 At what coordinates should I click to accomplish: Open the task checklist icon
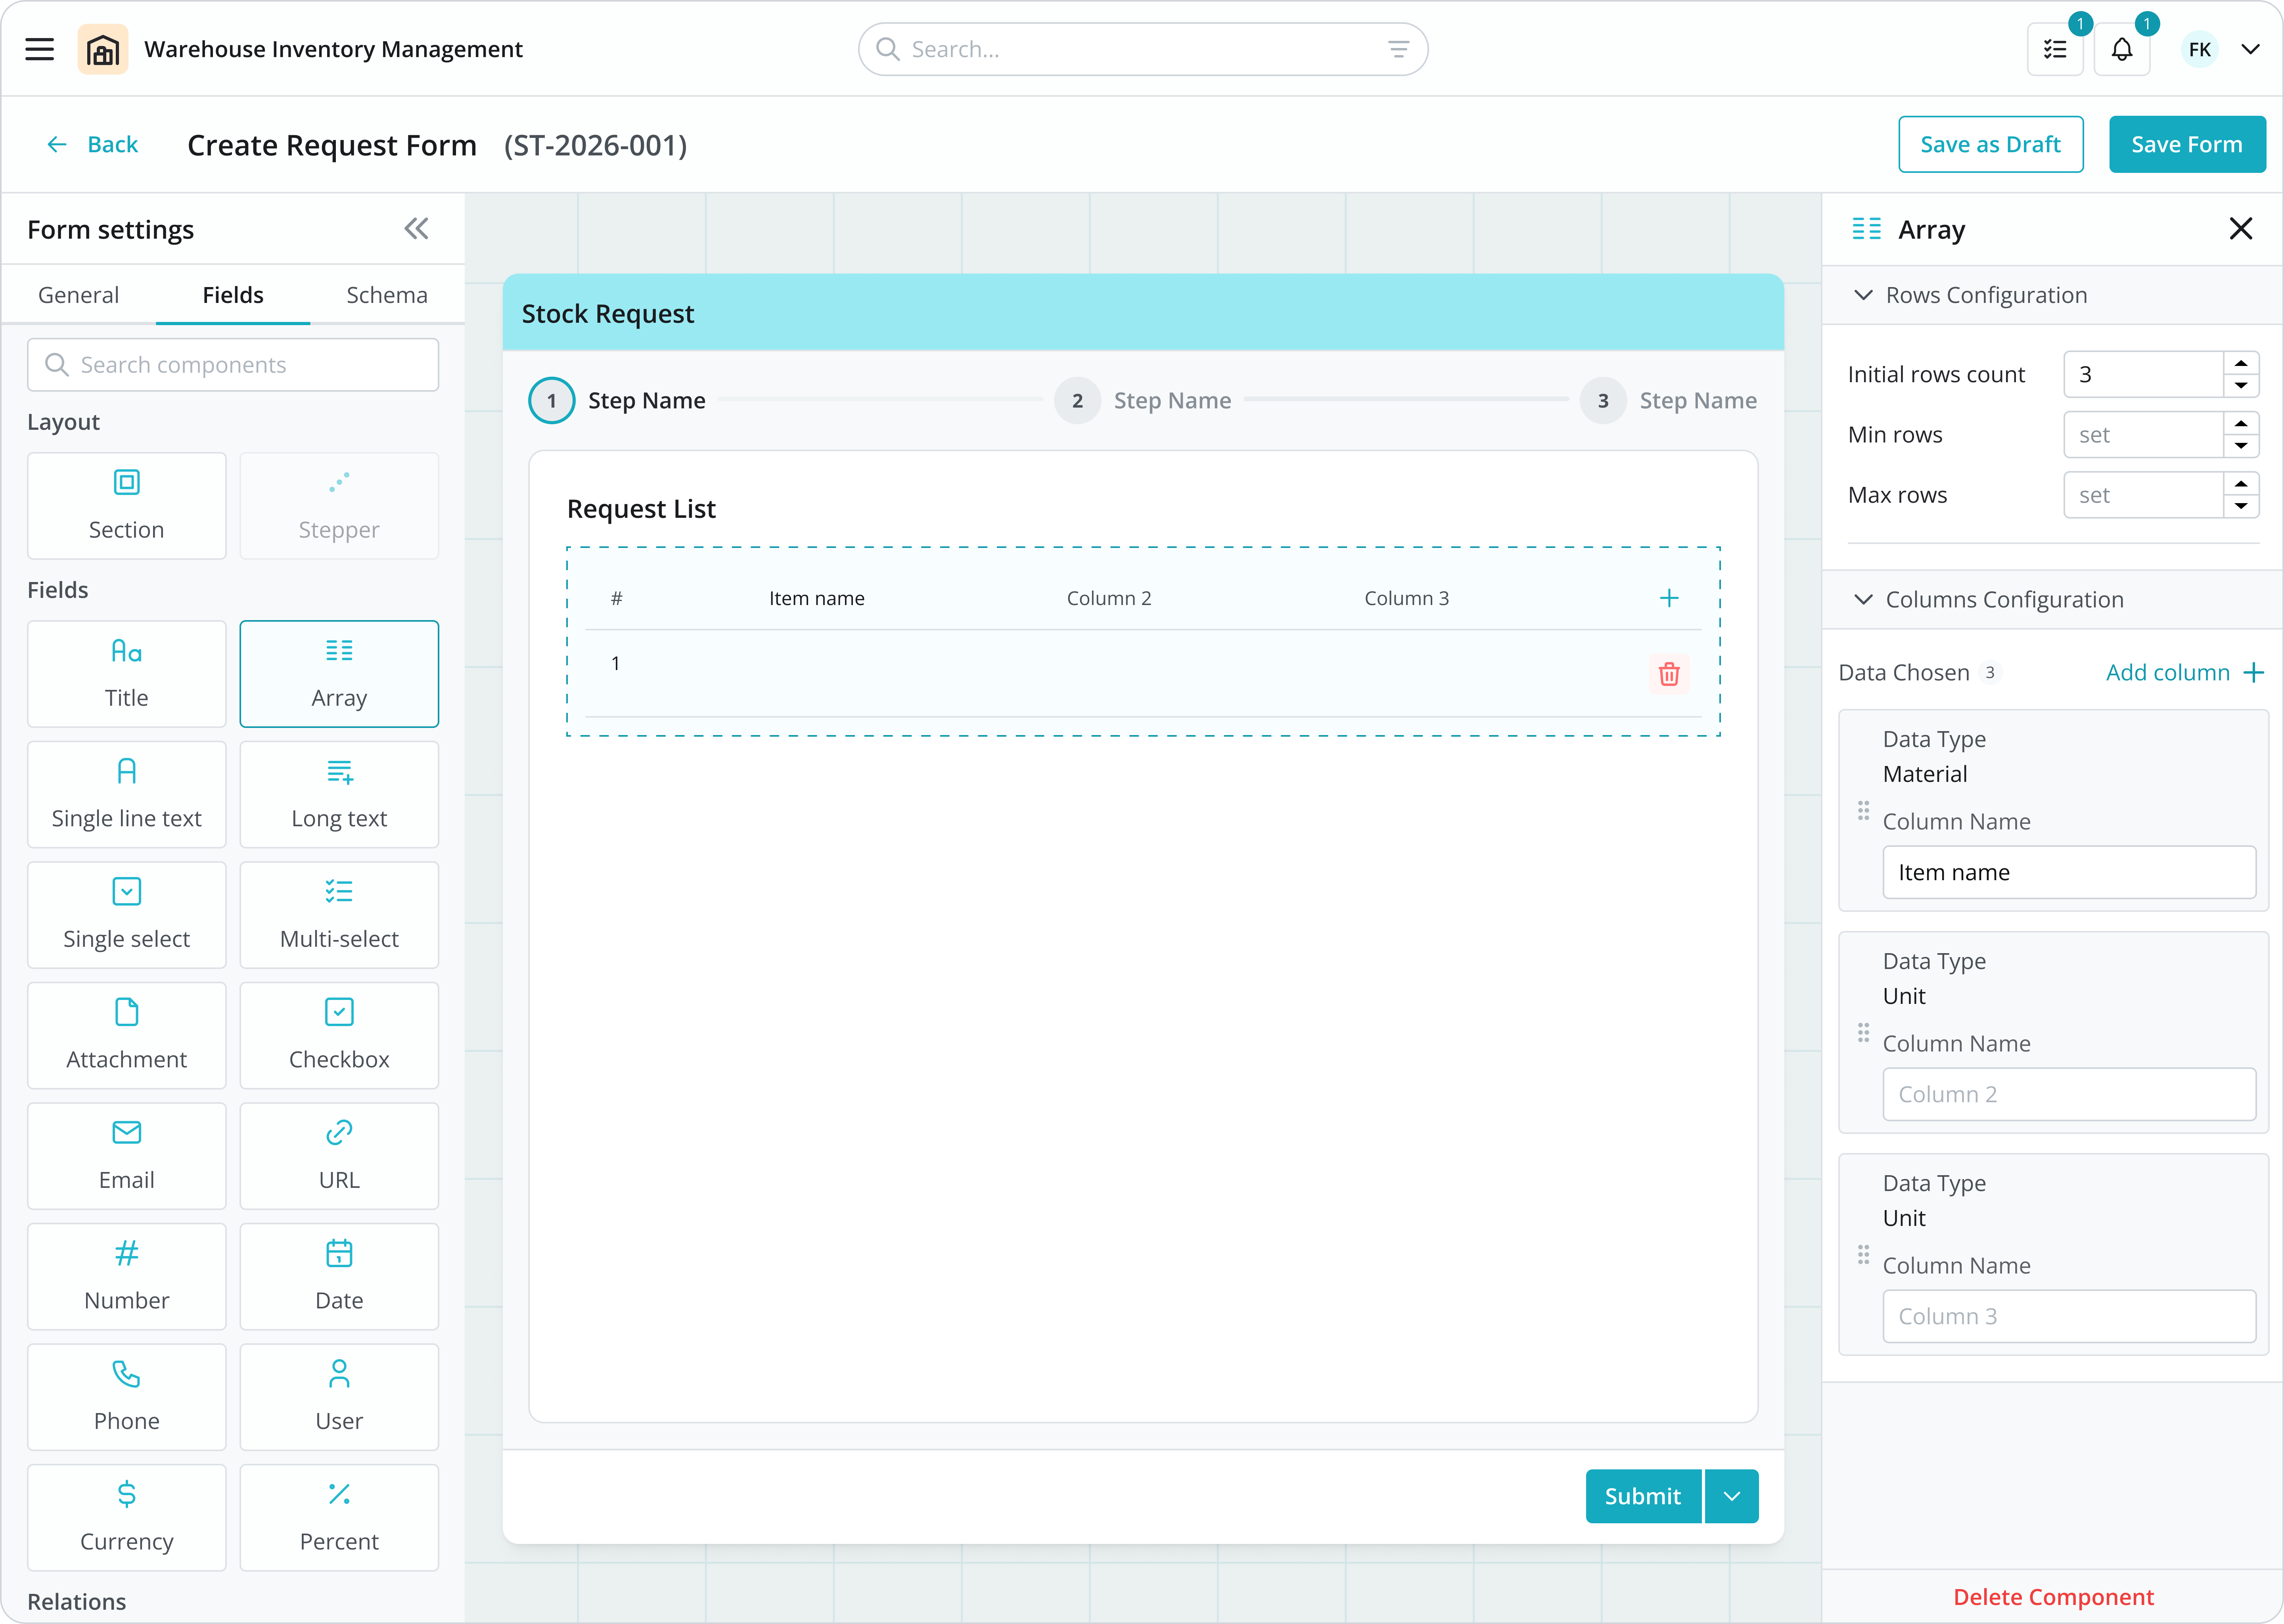(x=2054, y=49)
